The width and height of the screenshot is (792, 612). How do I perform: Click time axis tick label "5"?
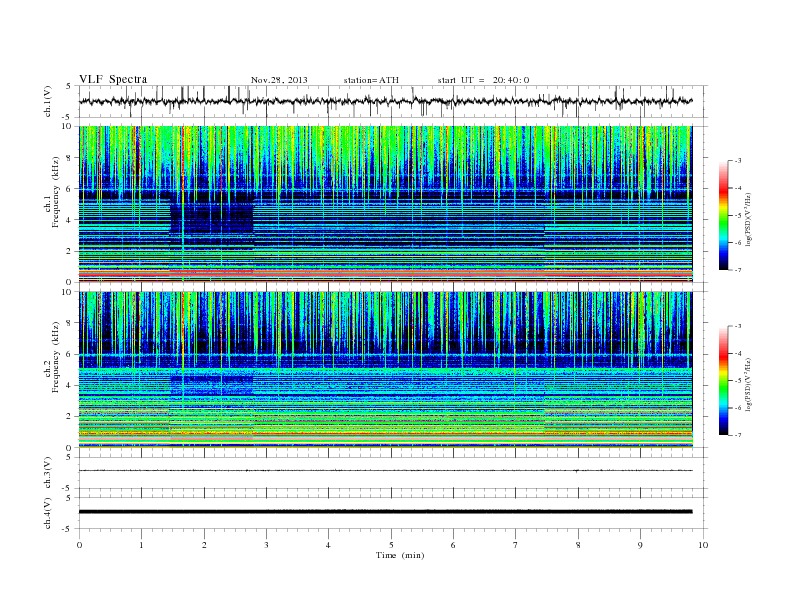point(391,545)
